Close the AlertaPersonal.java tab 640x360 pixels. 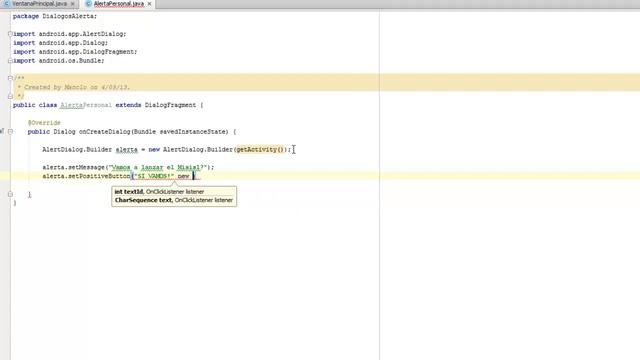149,4
